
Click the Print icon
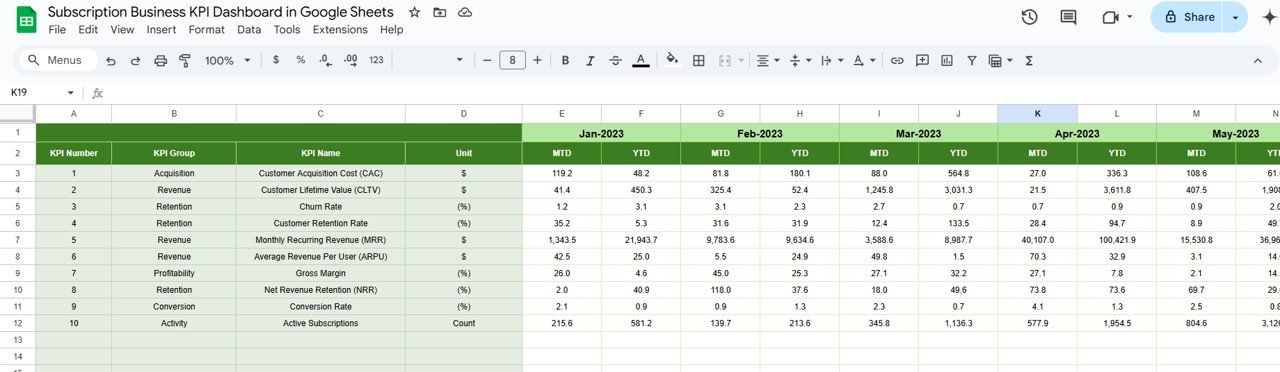(x=160, y=61)
